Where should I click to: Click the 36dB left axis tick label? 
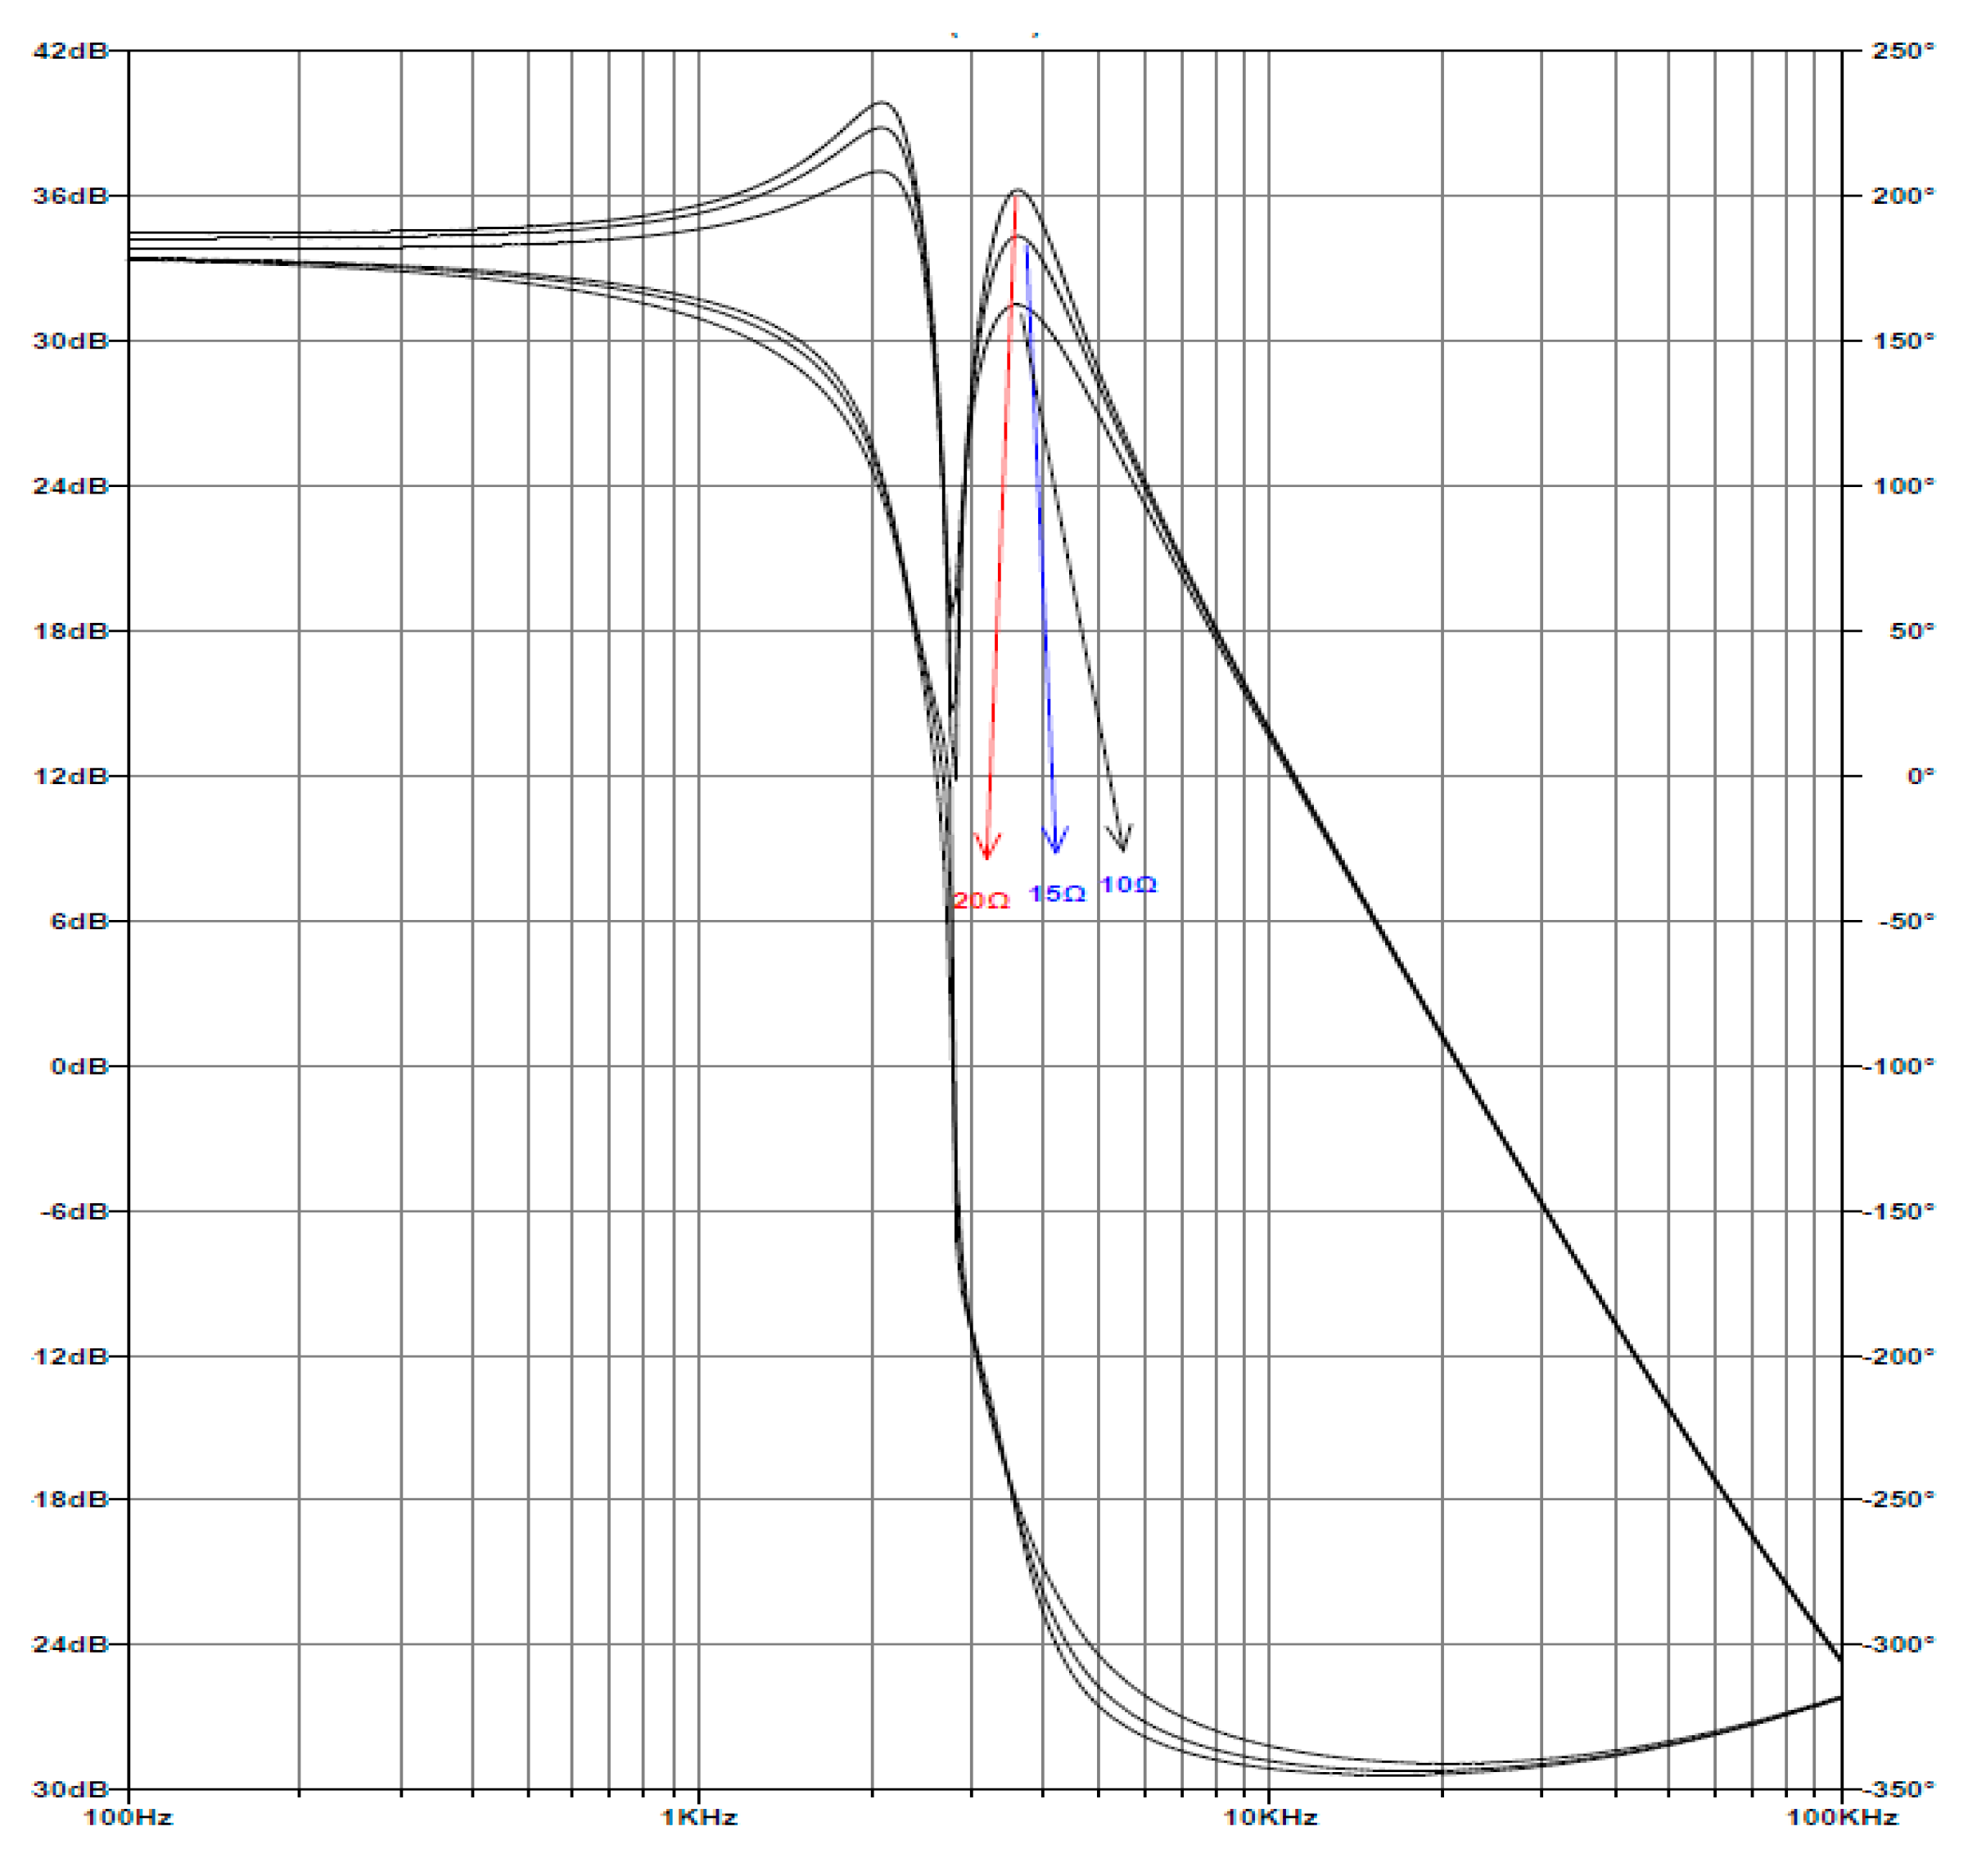click(69, 196)
